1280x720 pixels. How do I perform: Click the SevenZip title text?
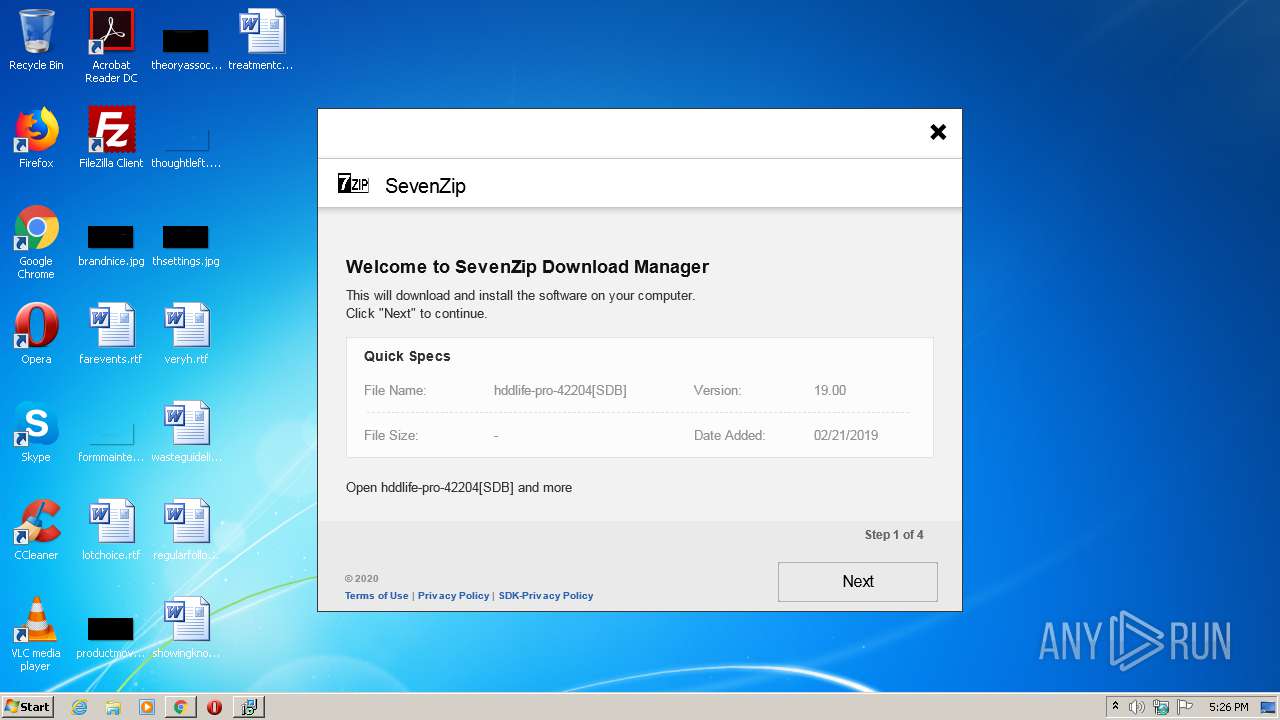pos(425,186)
